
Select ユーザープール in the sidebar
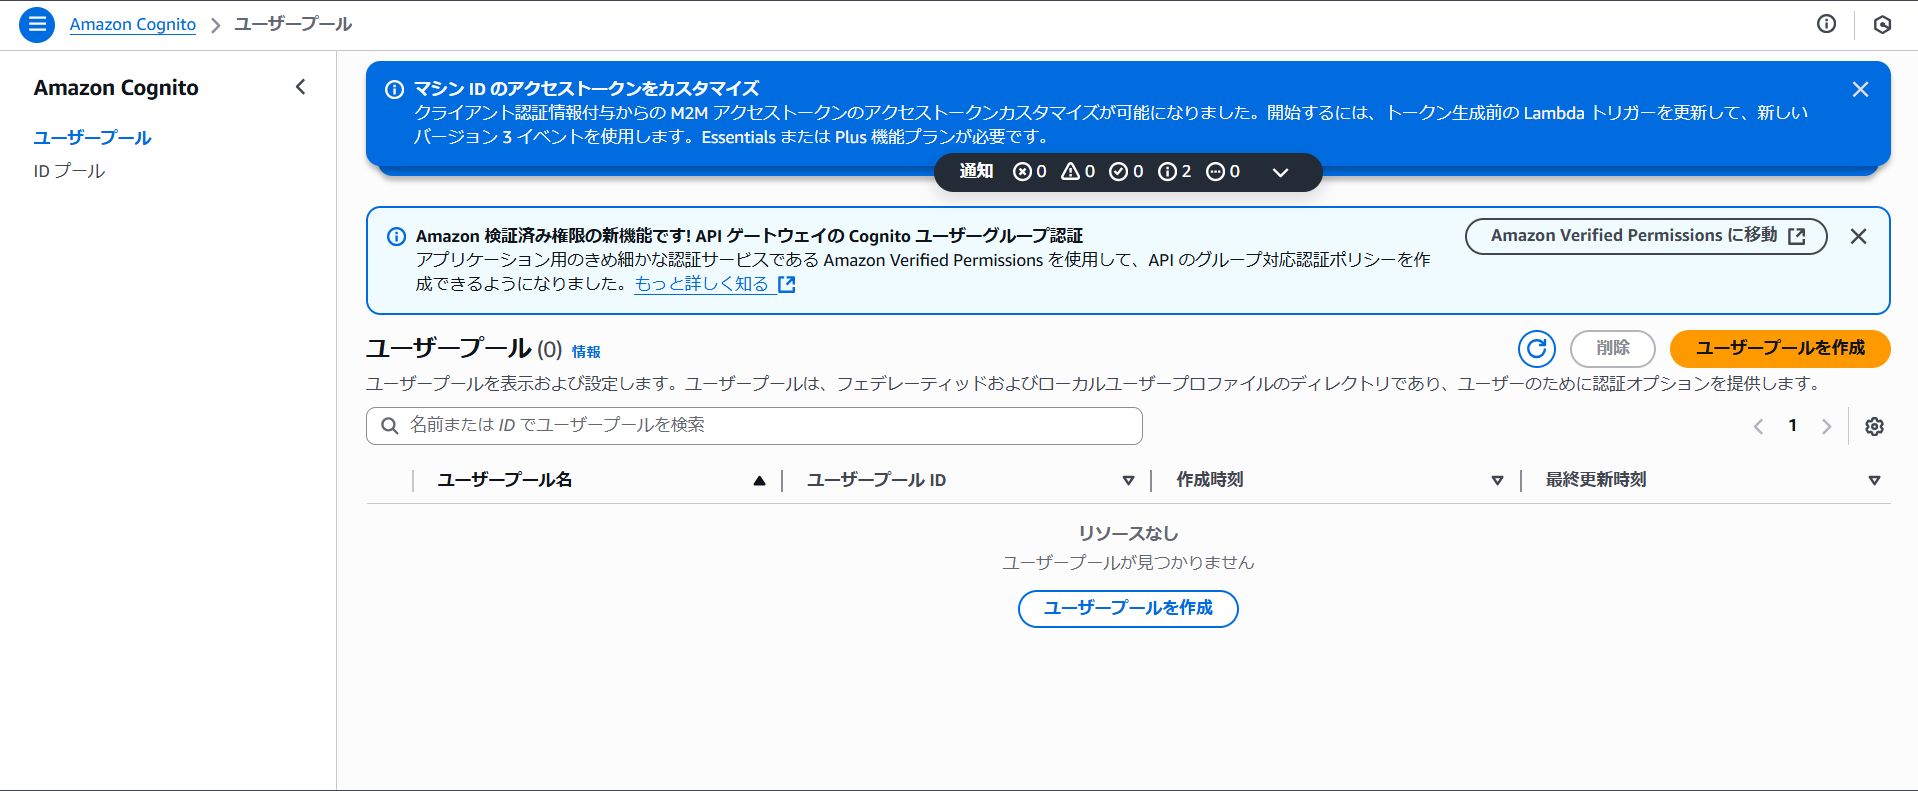pos(92,137)
